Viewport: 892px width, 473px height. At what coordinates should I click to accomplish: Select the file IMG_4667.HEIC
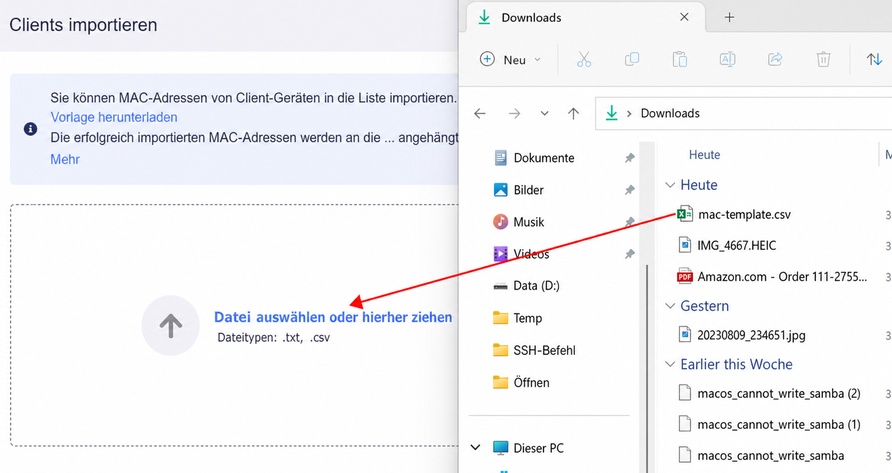[736, 245]
